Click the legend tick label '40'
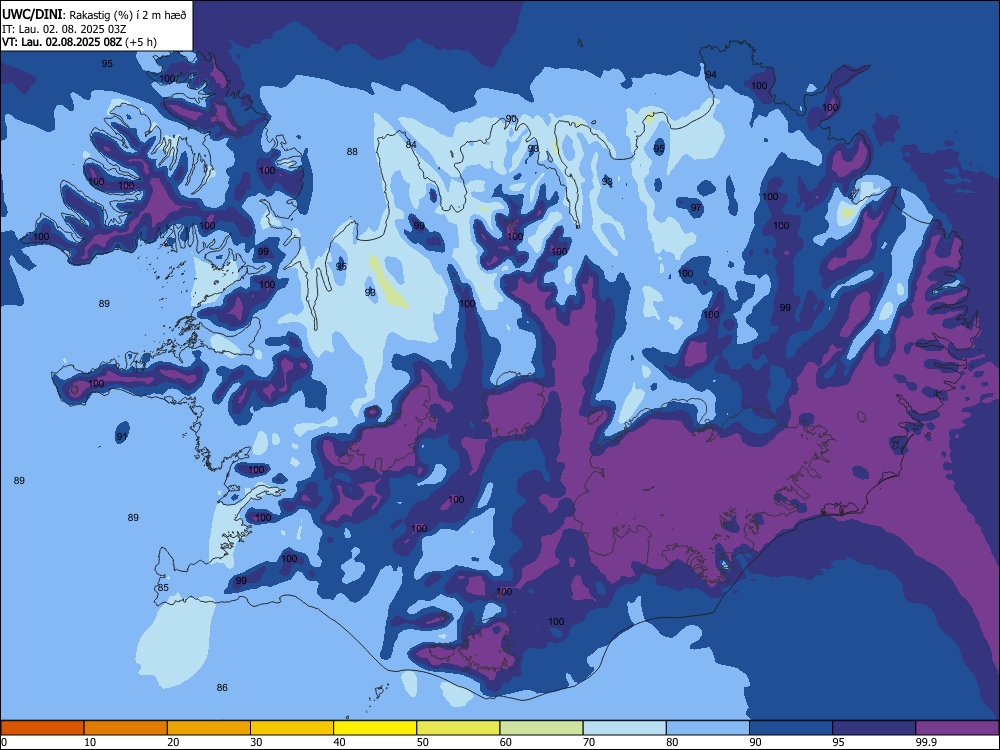Viewport: 1000px width, 750px height. 340,742
